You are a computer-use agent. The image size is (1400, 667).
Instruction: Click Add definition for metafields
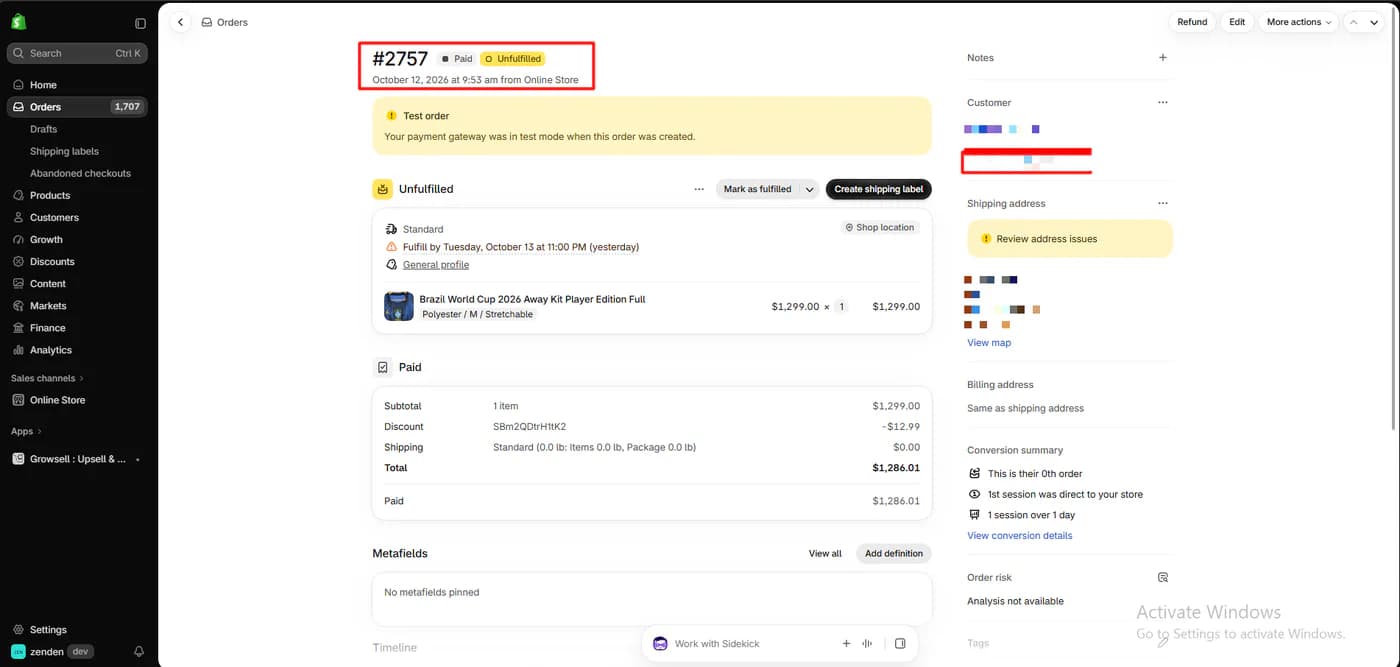click(x=894, y=553)
